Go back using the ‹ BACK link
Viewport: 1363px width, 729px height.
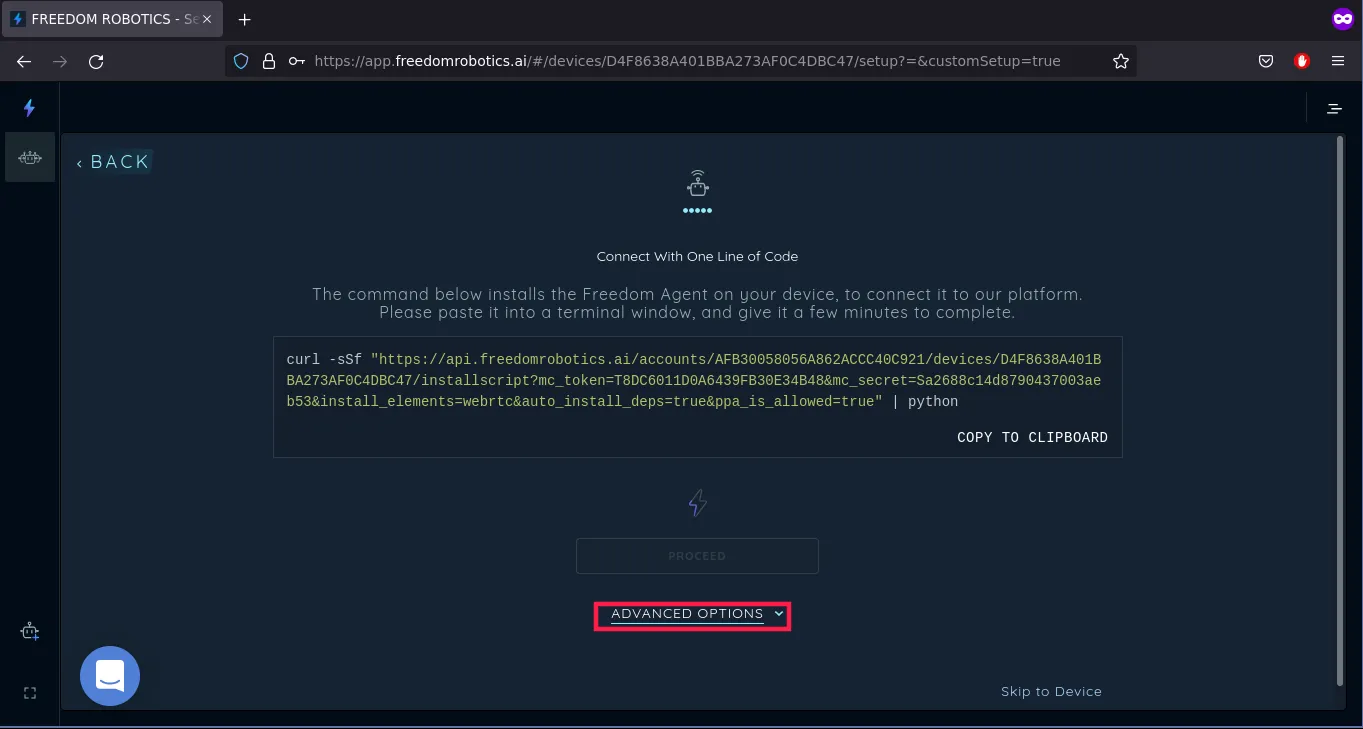[x=113, y=162]
